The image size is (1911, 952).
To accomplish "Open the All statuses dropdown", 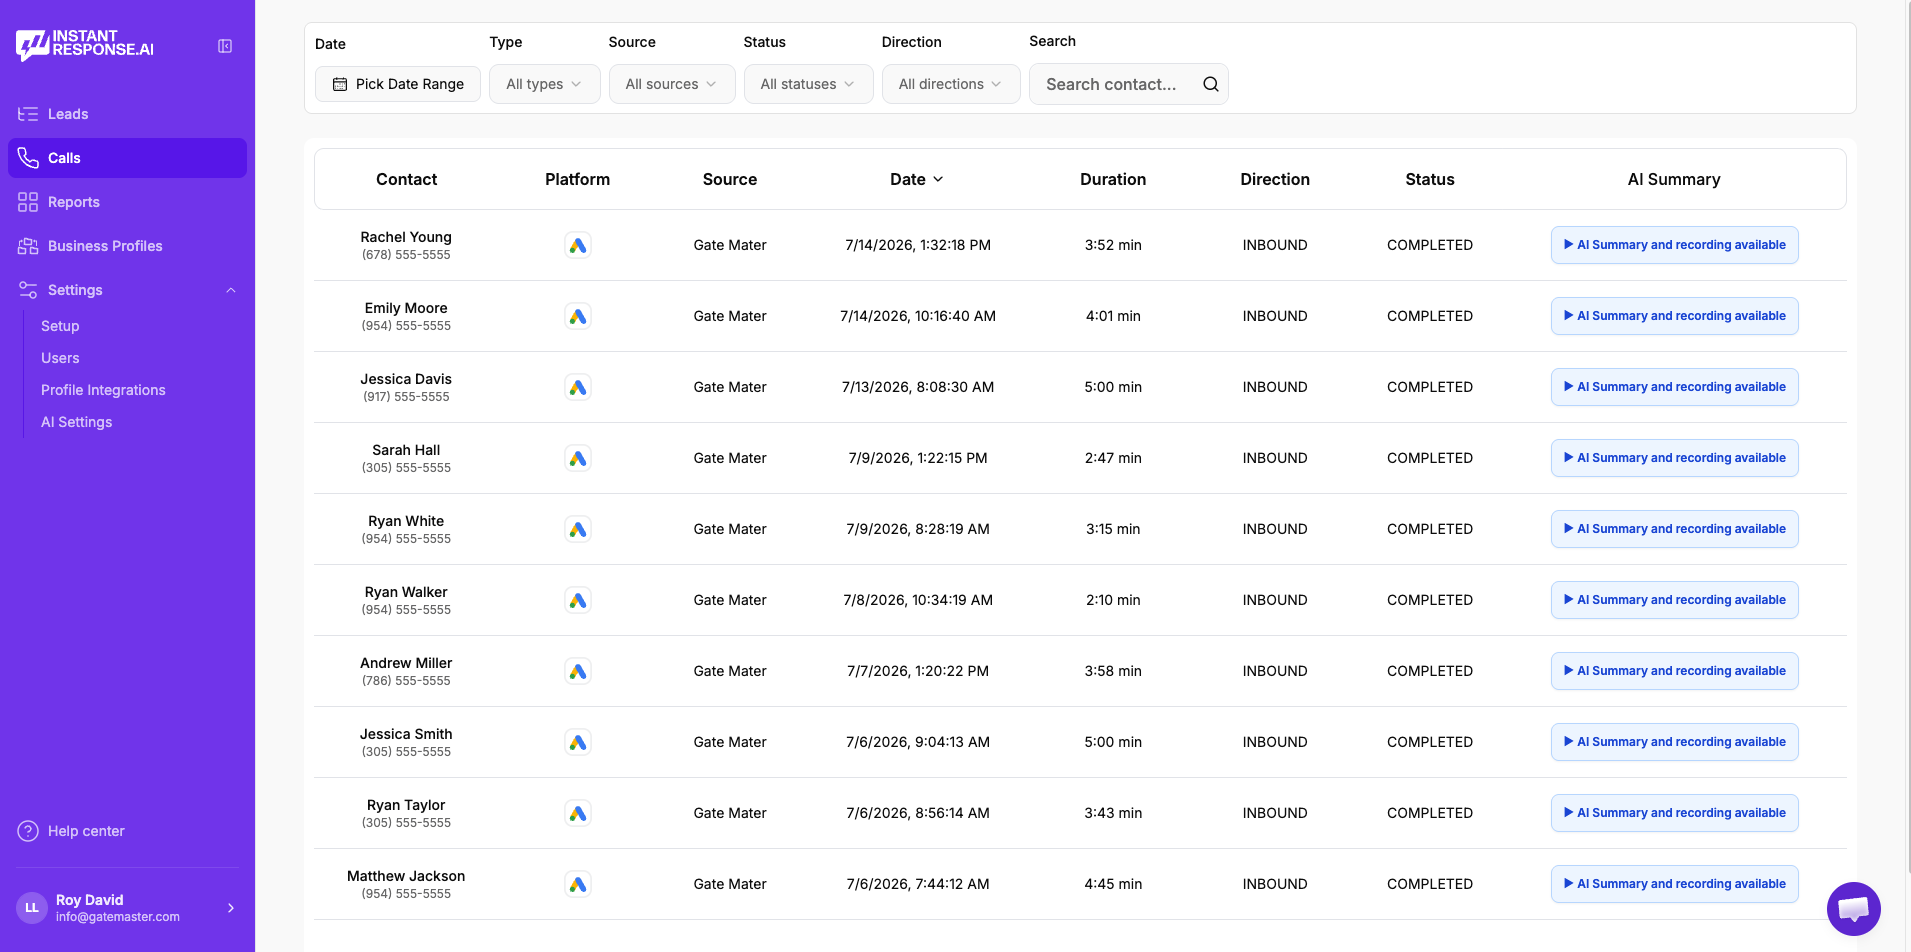I will [x=808, y=84].
